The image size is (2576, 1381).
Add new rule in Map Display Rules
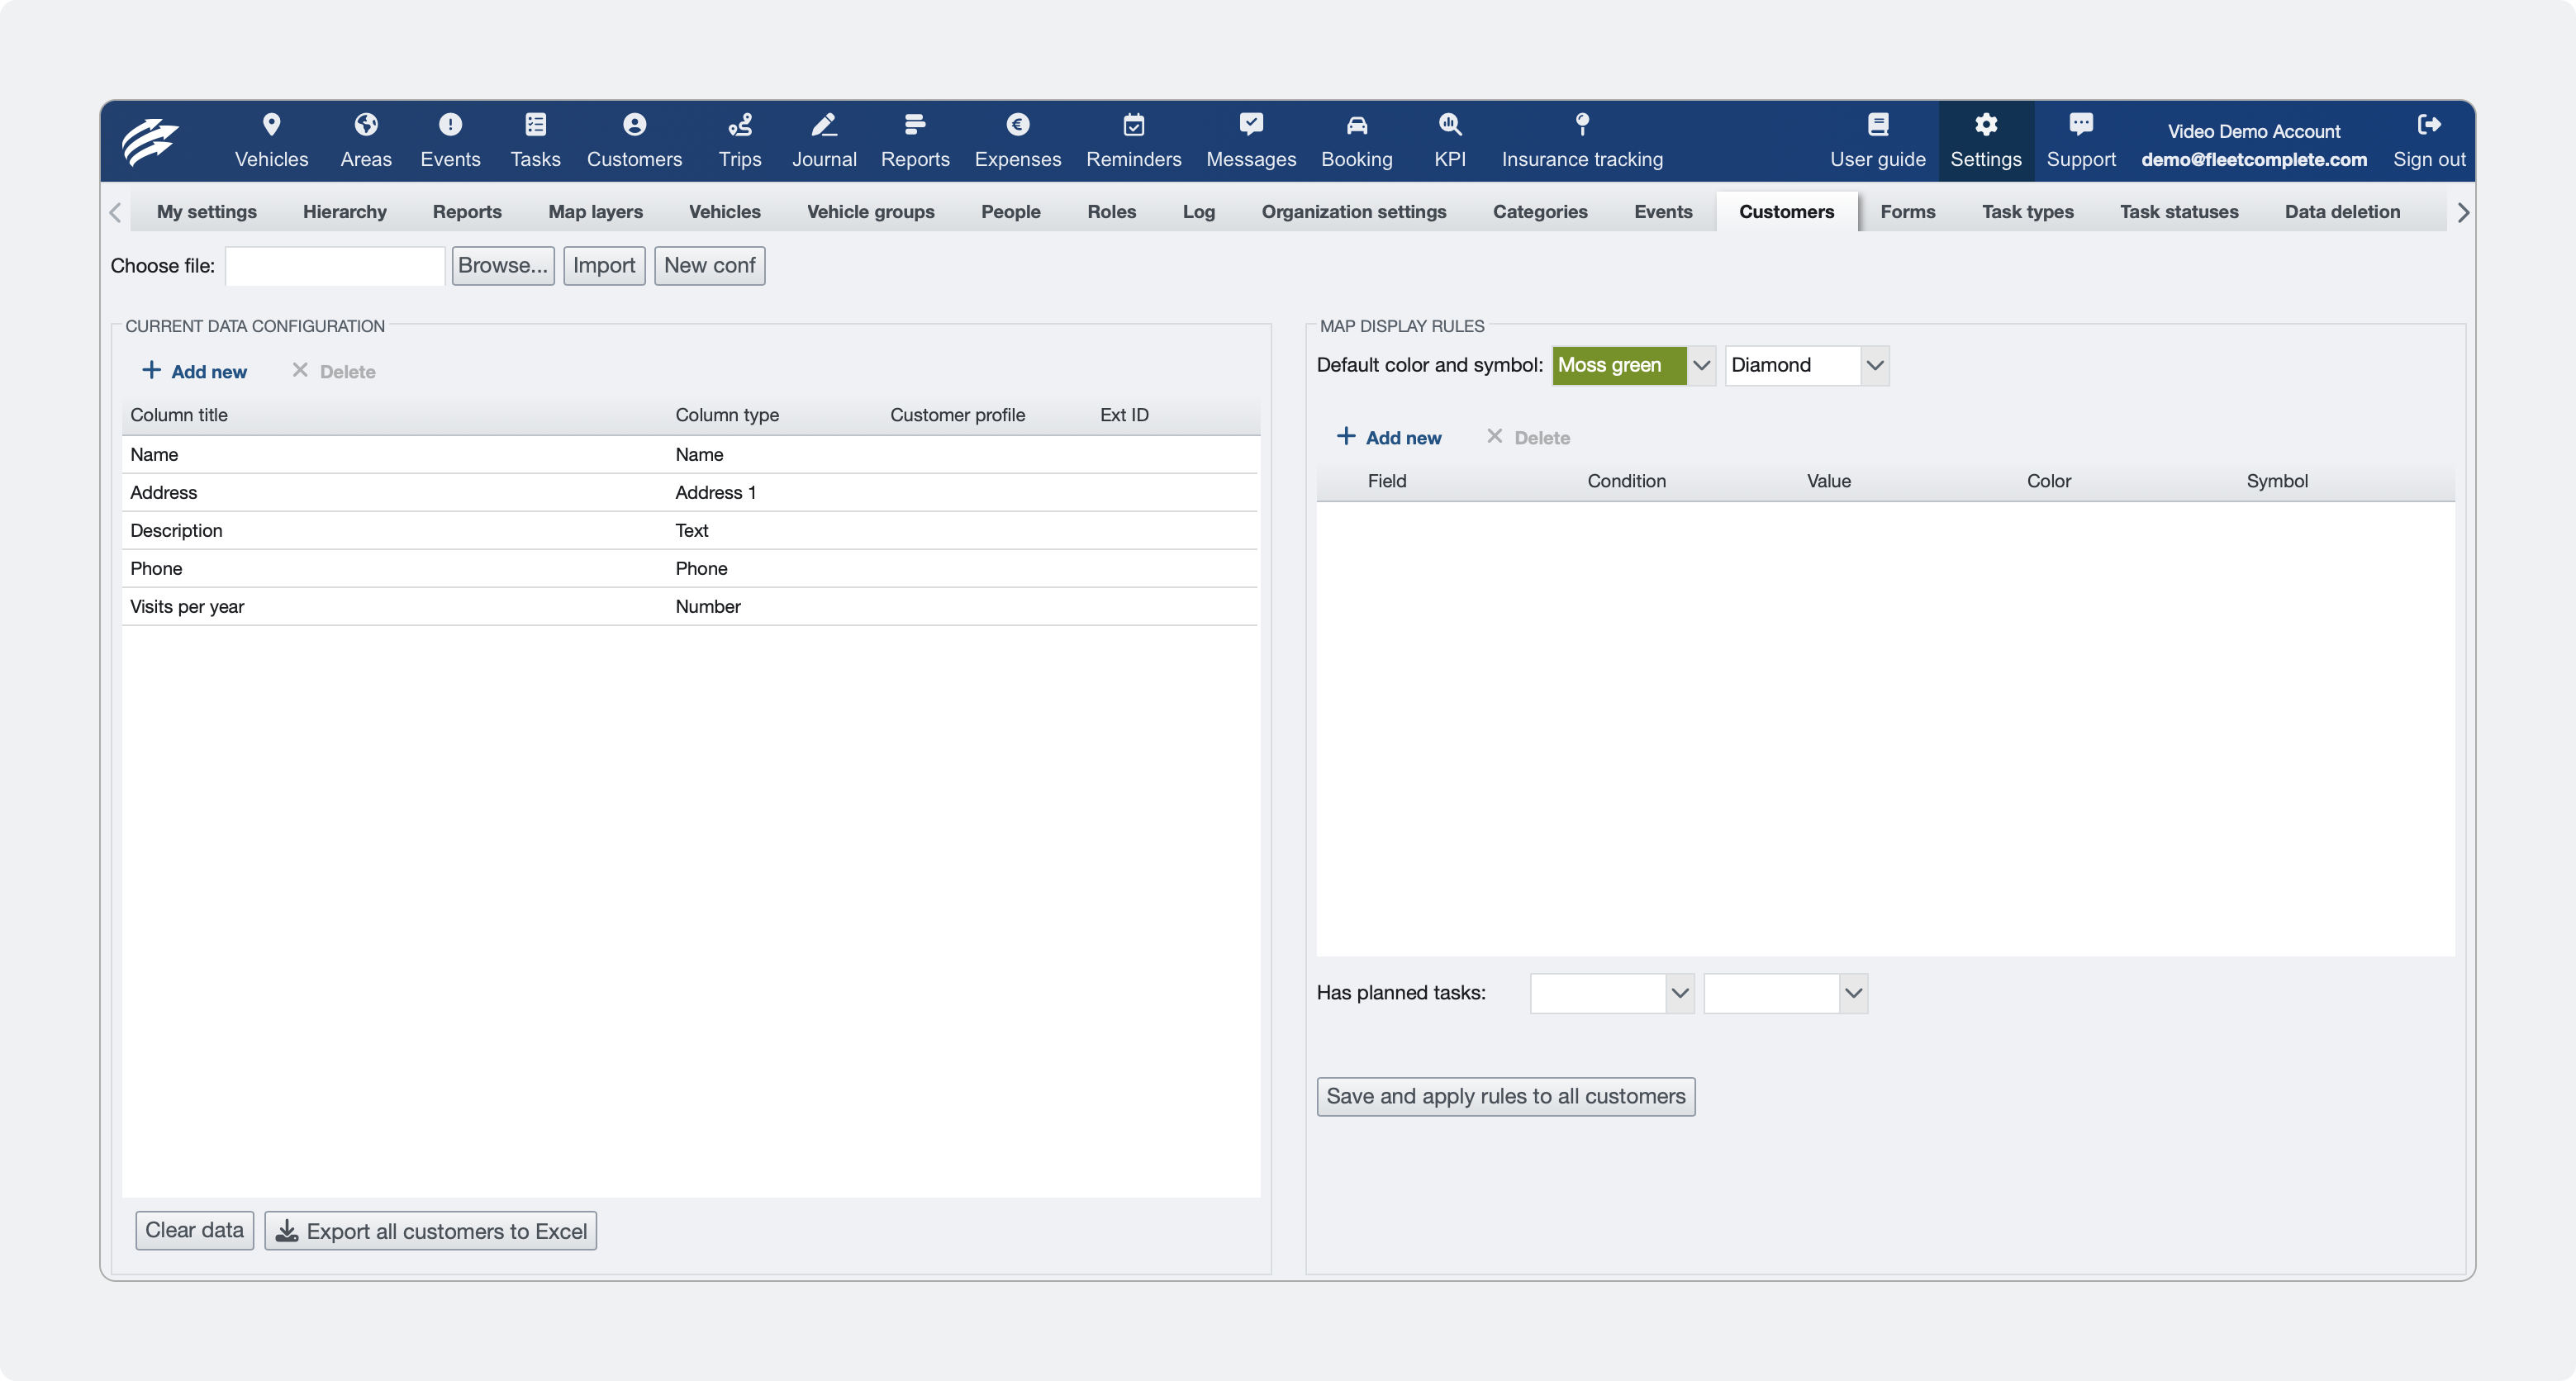click(x=1390, y=437)
